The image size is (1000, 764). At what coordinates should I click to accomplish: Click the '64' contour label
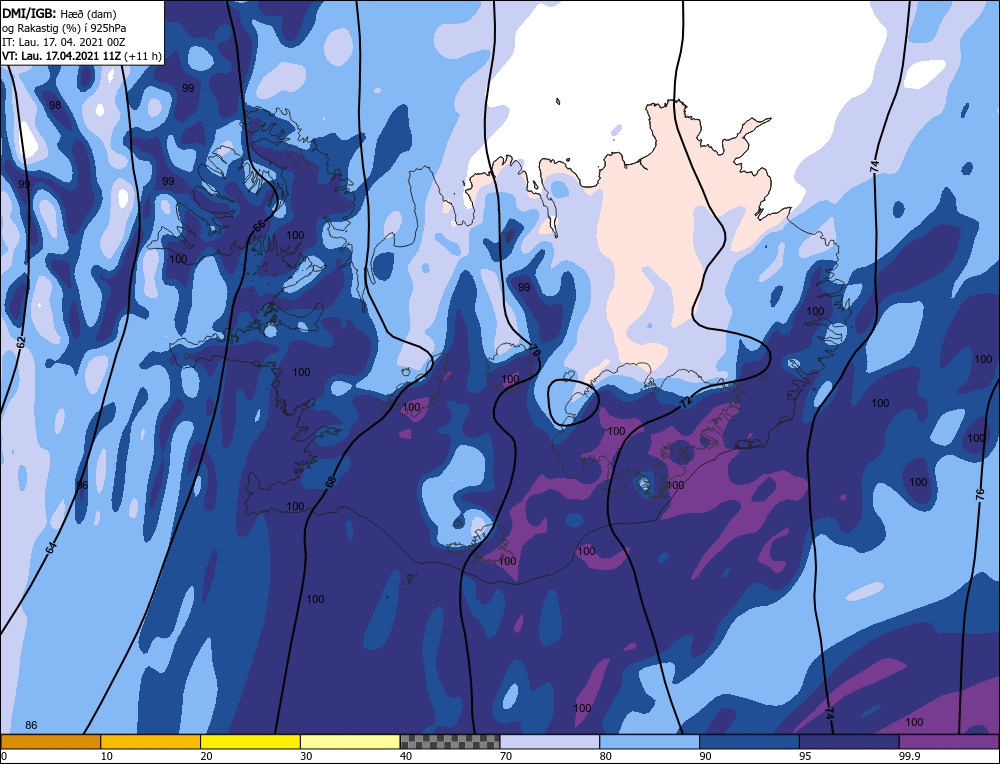(x=51, y=547)
